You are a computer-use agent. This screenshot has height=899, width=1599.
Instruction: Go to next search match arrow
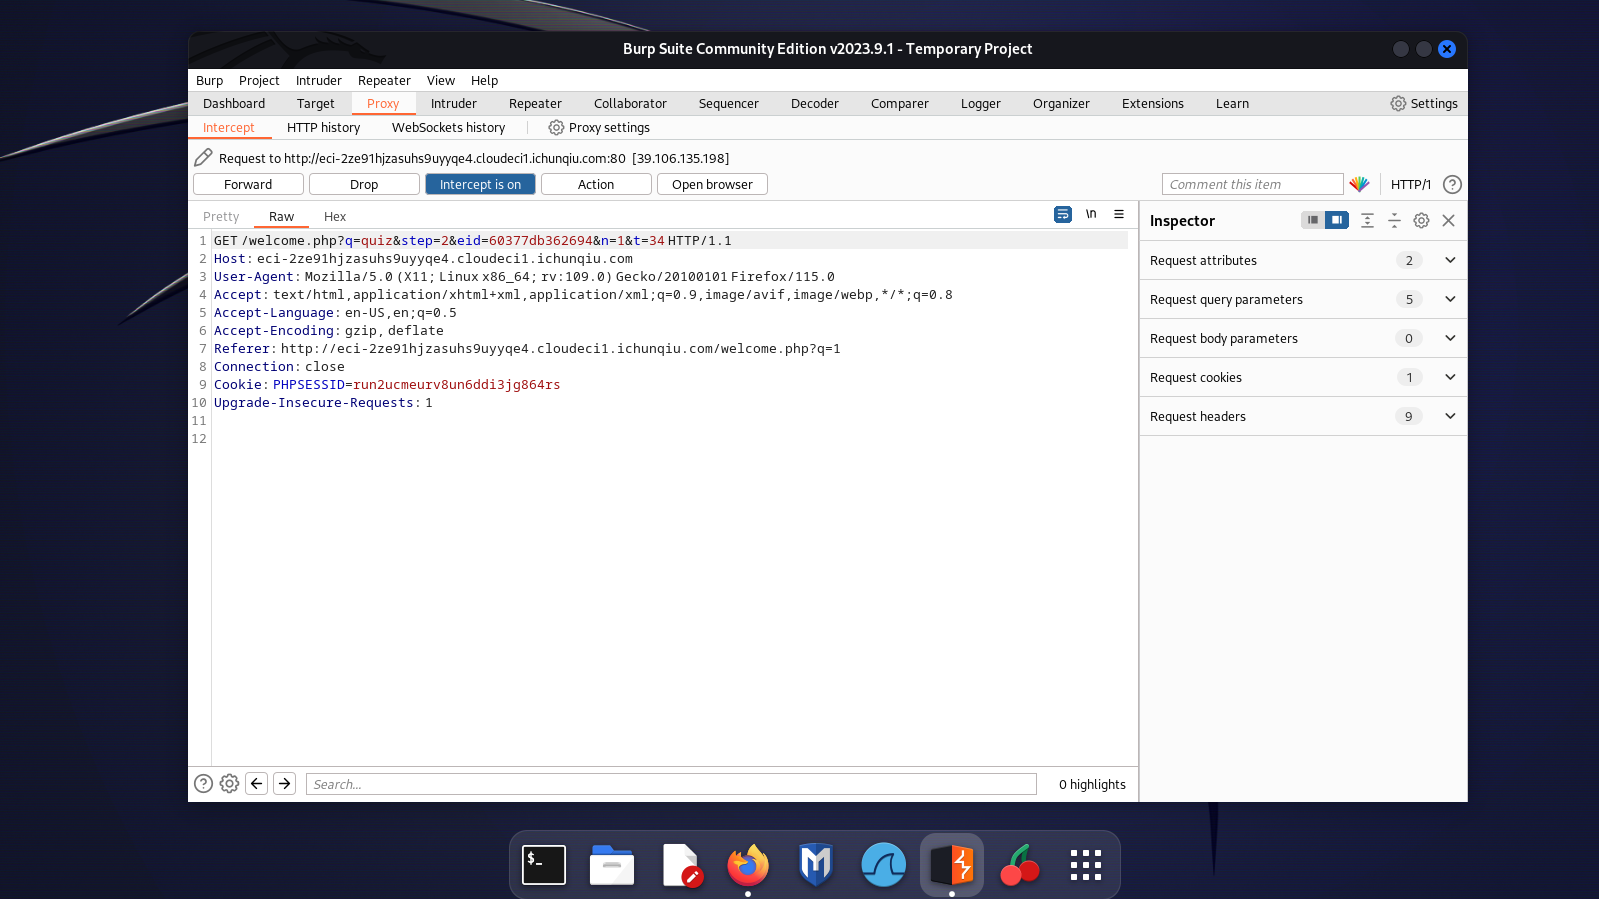click(x=285, y=784)
